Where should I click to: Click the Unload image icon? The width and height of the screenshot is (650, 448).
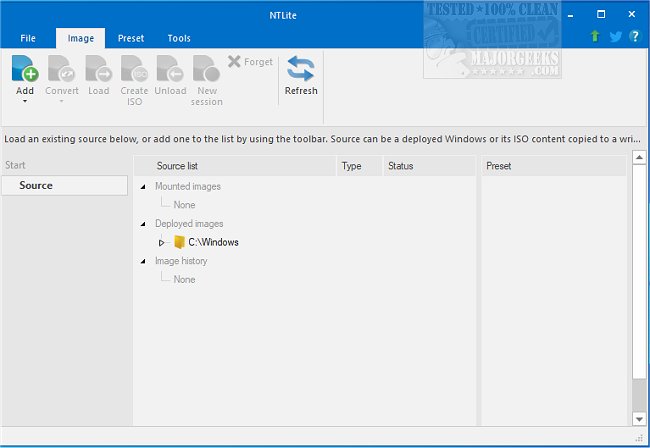(170, 69)
